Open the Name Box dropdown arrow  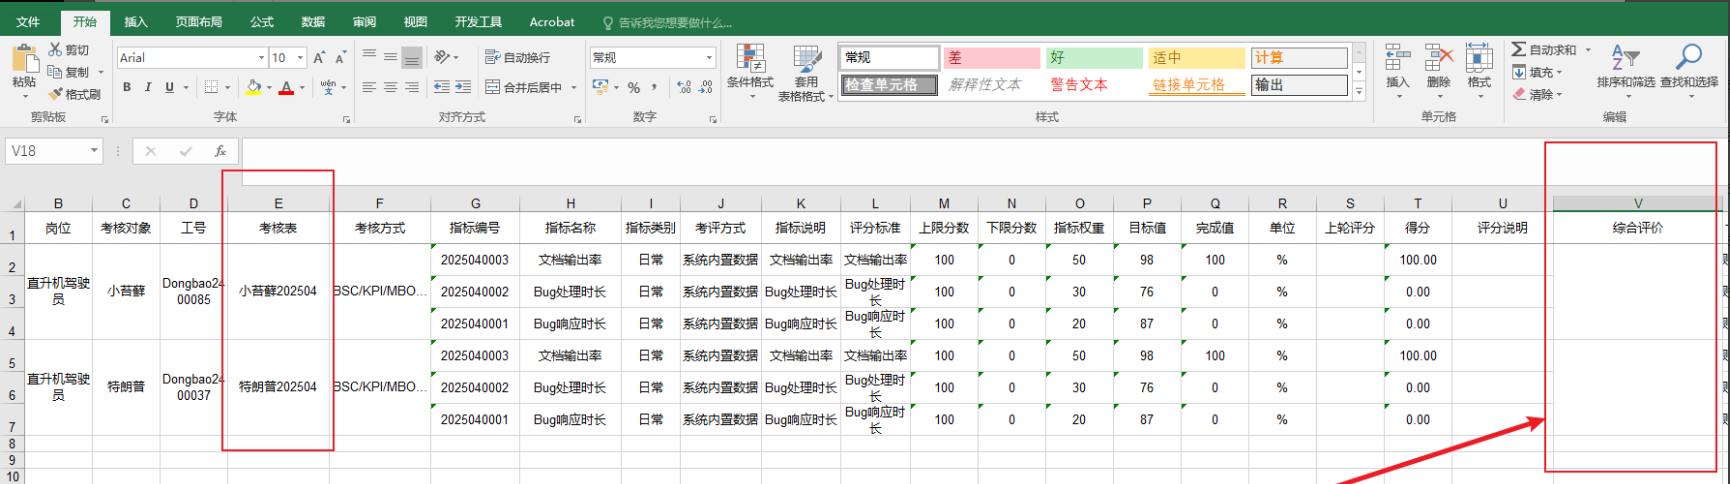click(94, 151)
